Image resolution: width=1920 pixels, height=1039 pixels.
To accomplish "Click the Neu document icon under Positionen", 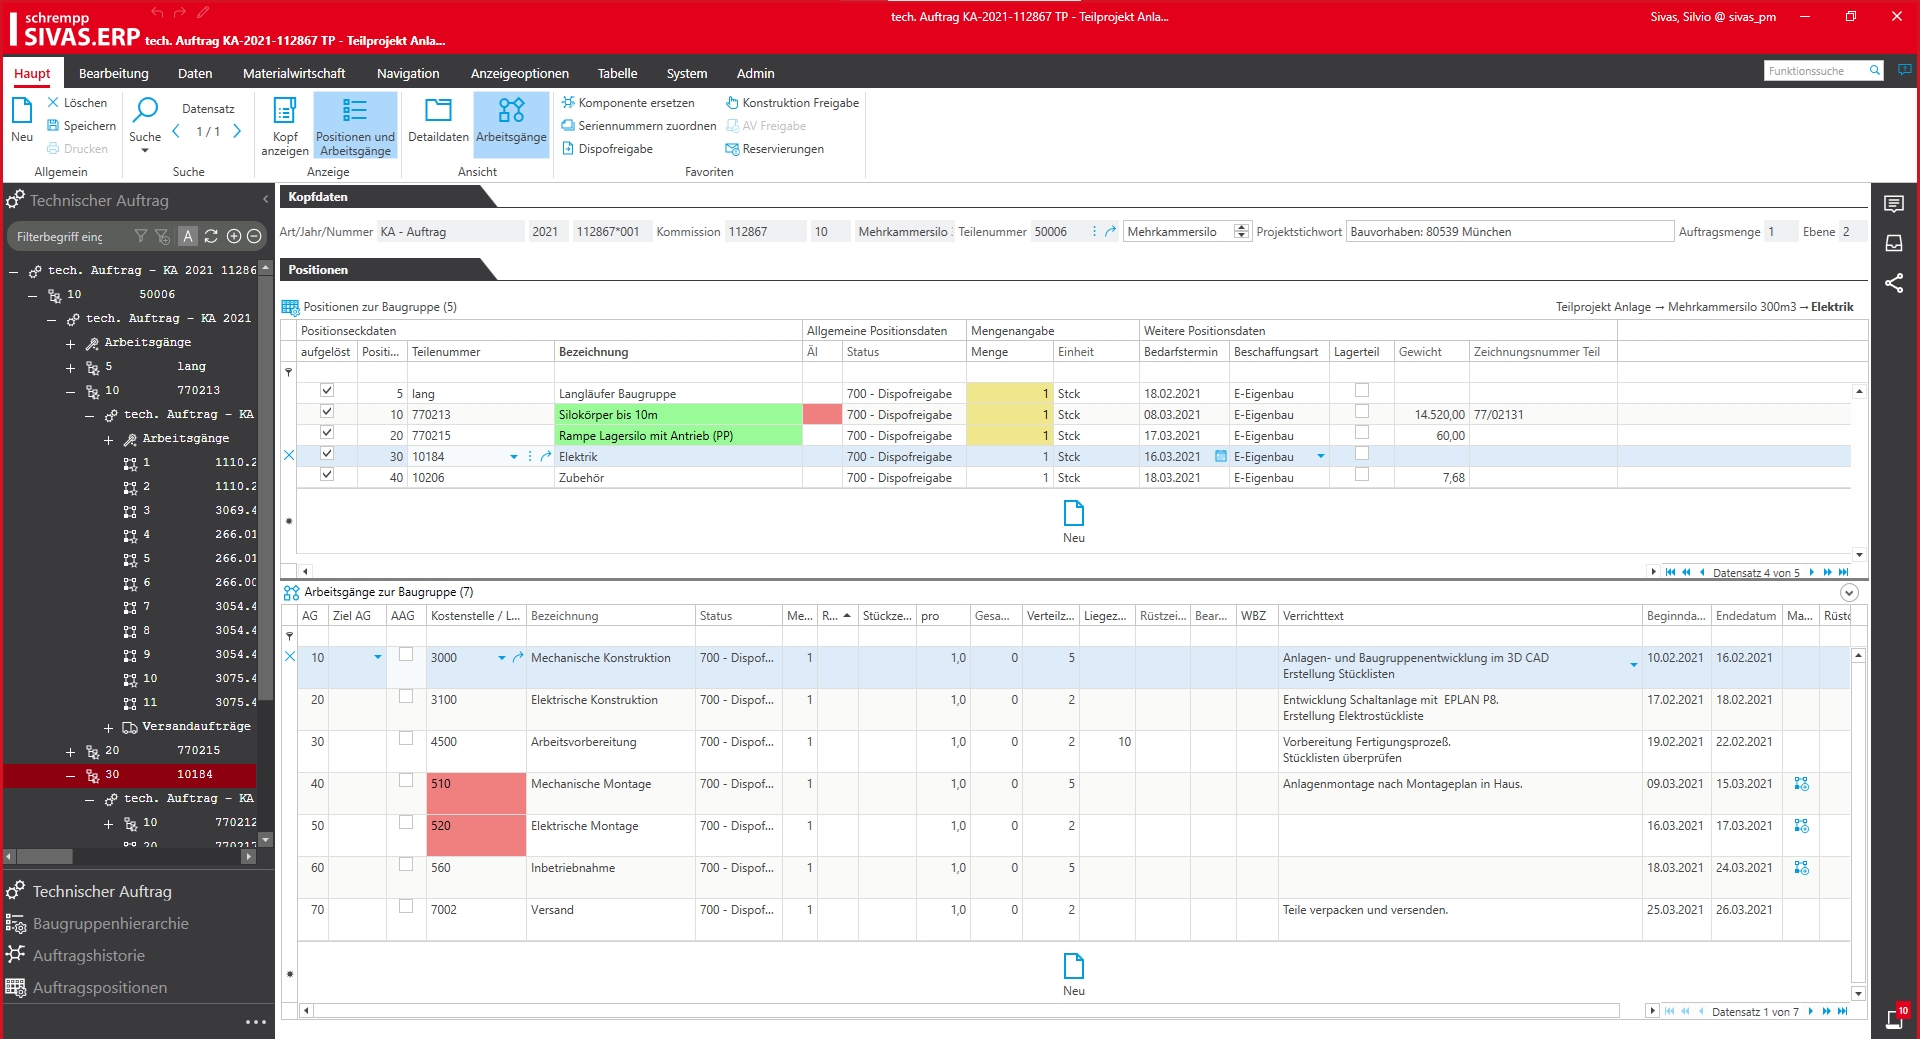I will (x=1073, y=514).
